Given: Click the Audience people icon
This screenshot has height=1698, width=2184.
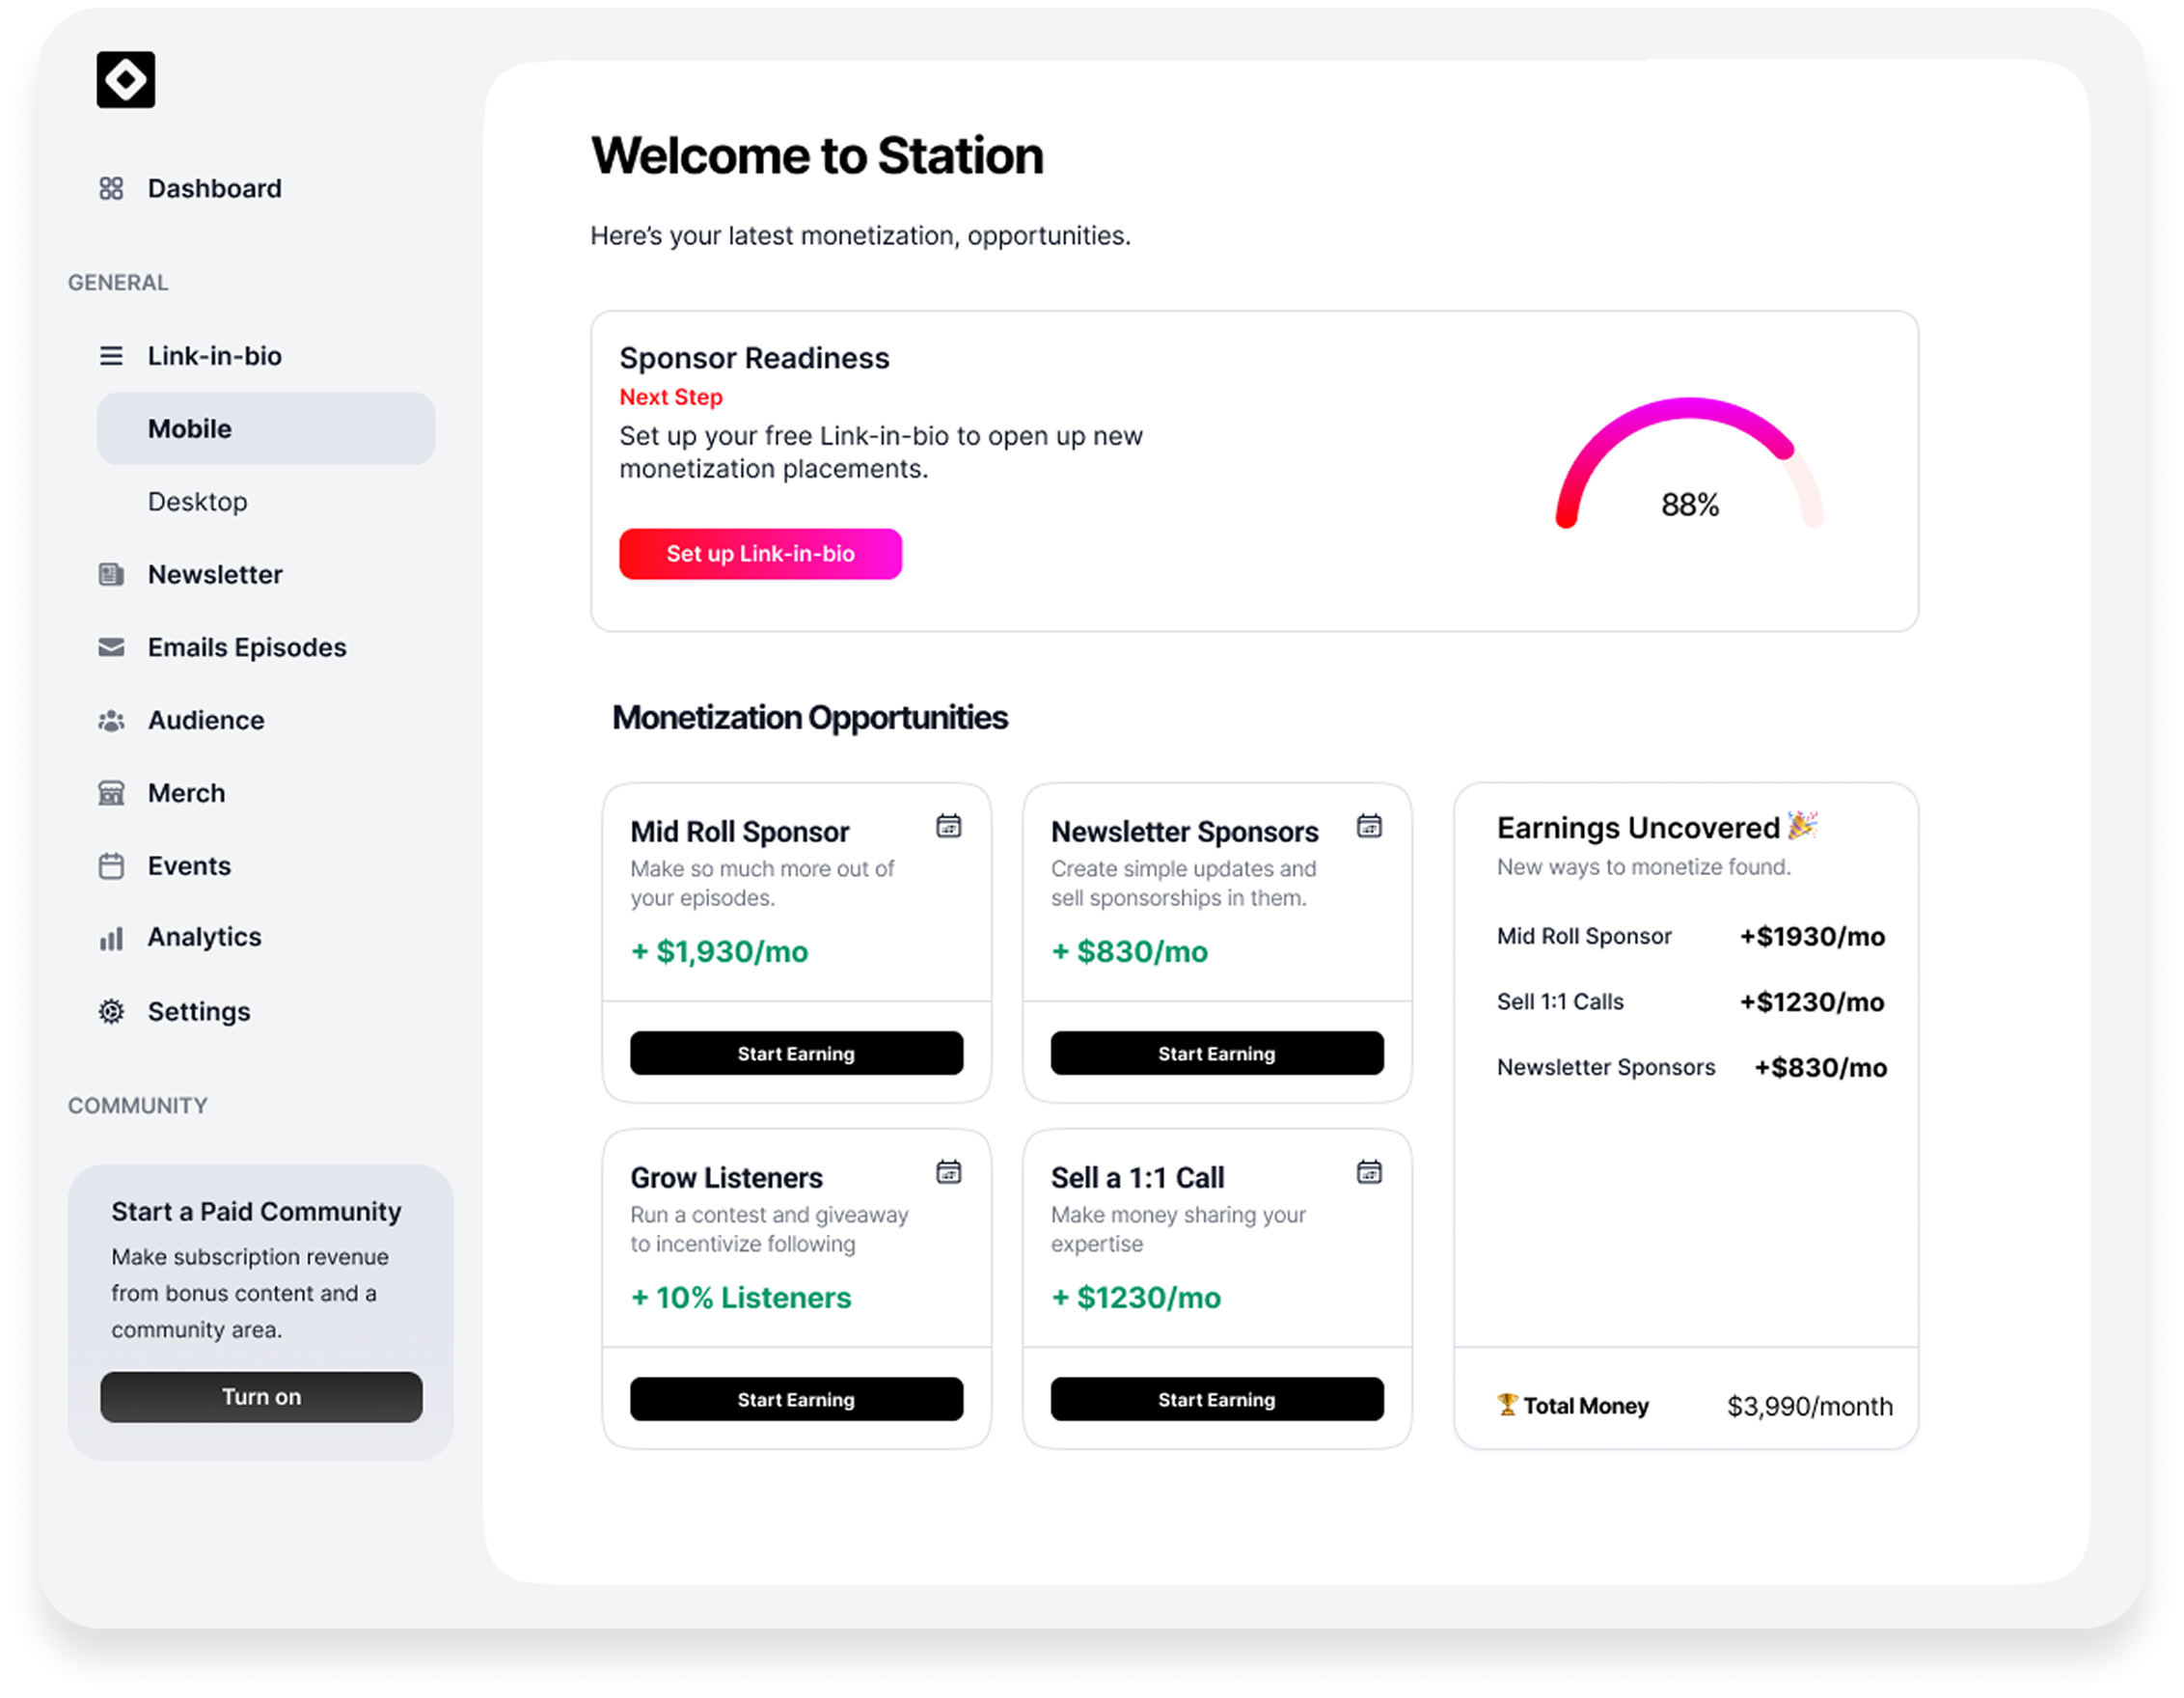Looking at the screenshot, I should [111, 721].
